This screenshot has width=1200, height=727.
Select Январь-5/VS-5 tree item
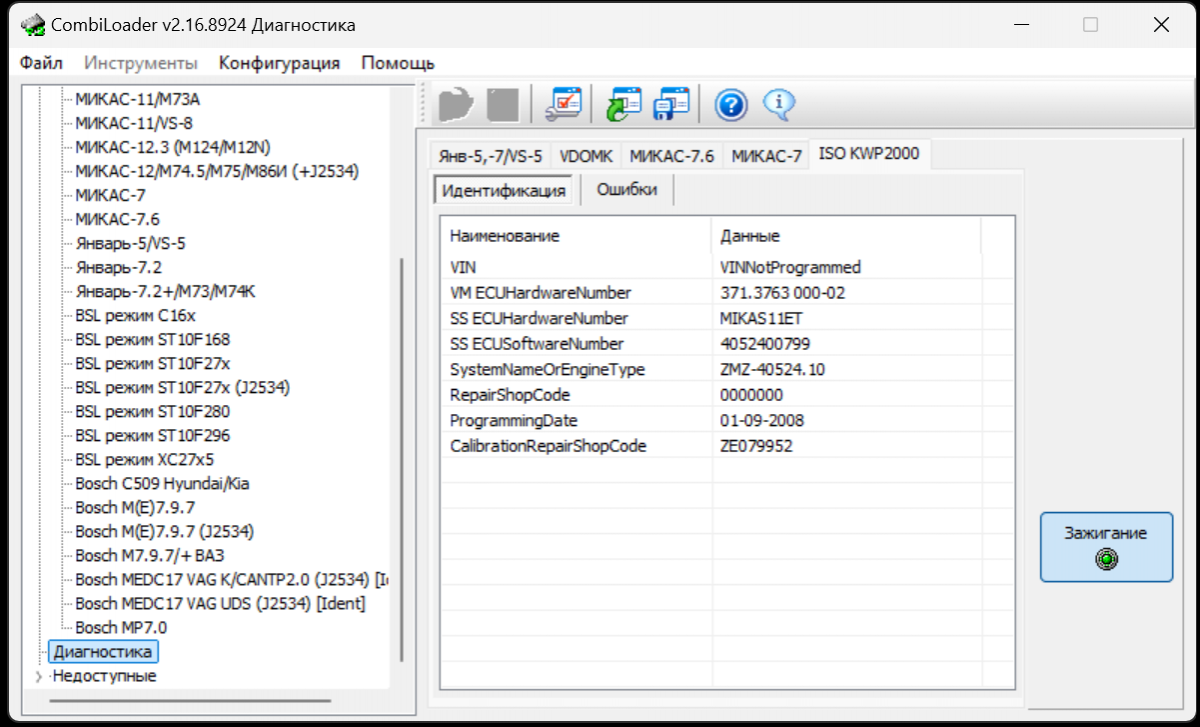click(x=131, y=243)
